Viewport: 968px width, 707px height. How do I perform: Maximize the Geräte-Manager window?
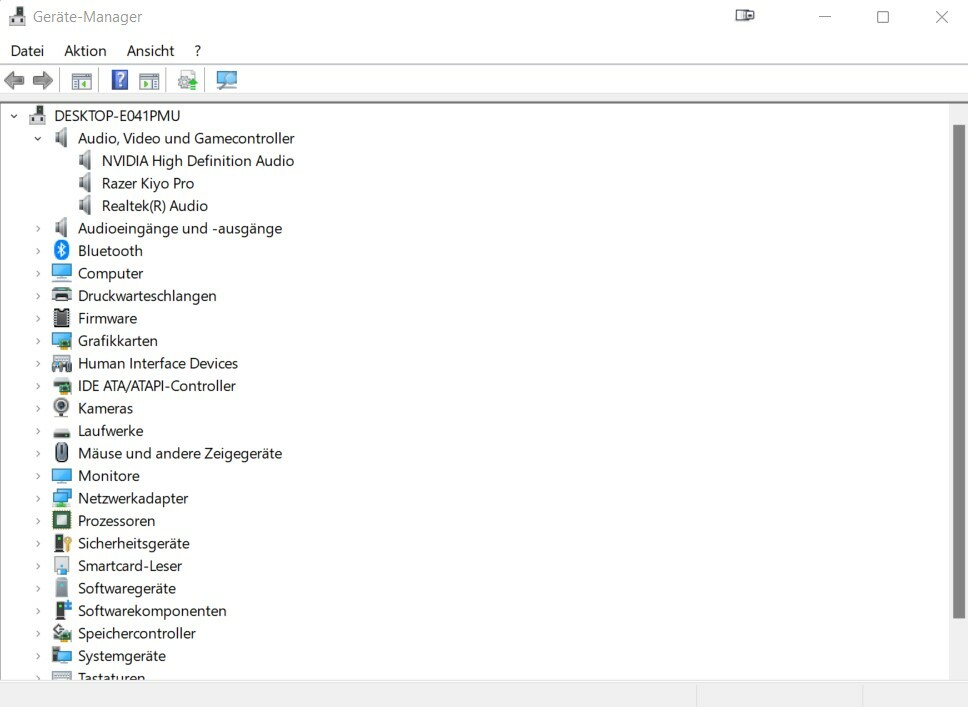(883, 17)
